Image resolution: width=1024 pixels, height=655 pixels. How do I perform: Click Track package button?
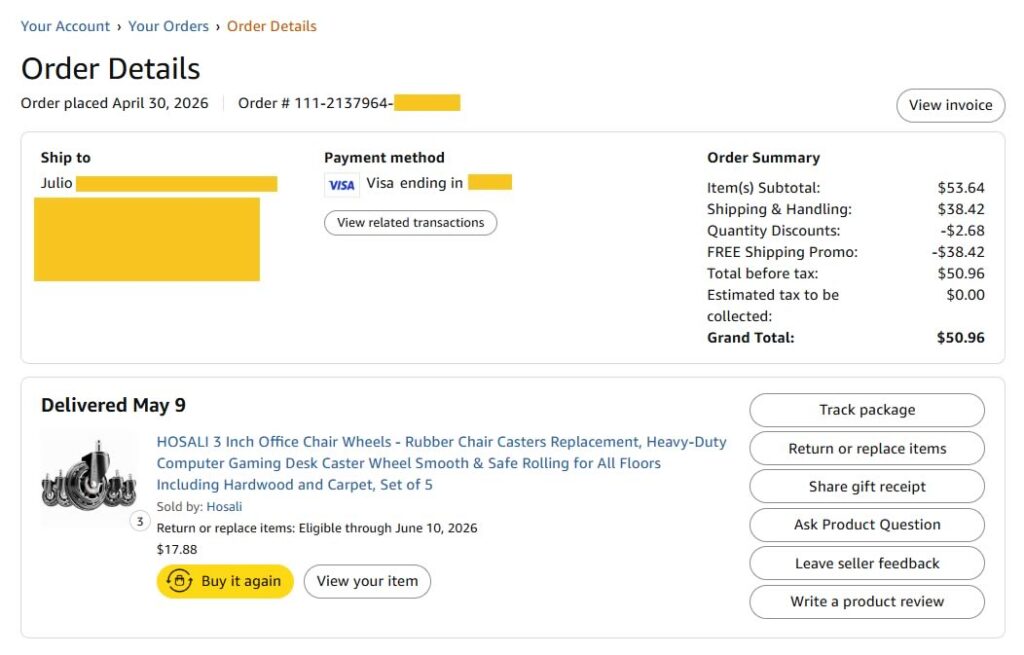(x=867, y=410)
